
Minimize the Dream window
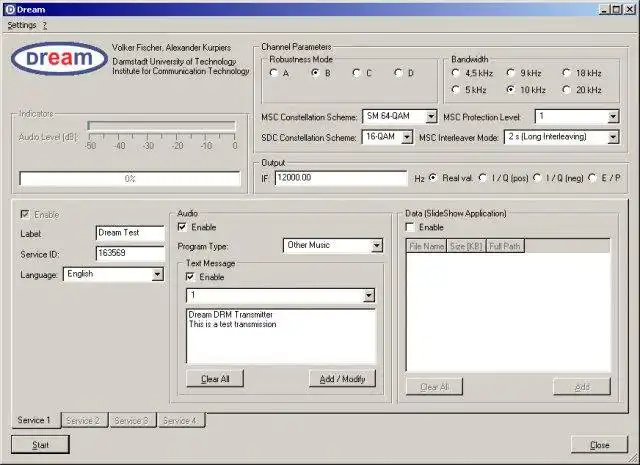pos(604,9)
